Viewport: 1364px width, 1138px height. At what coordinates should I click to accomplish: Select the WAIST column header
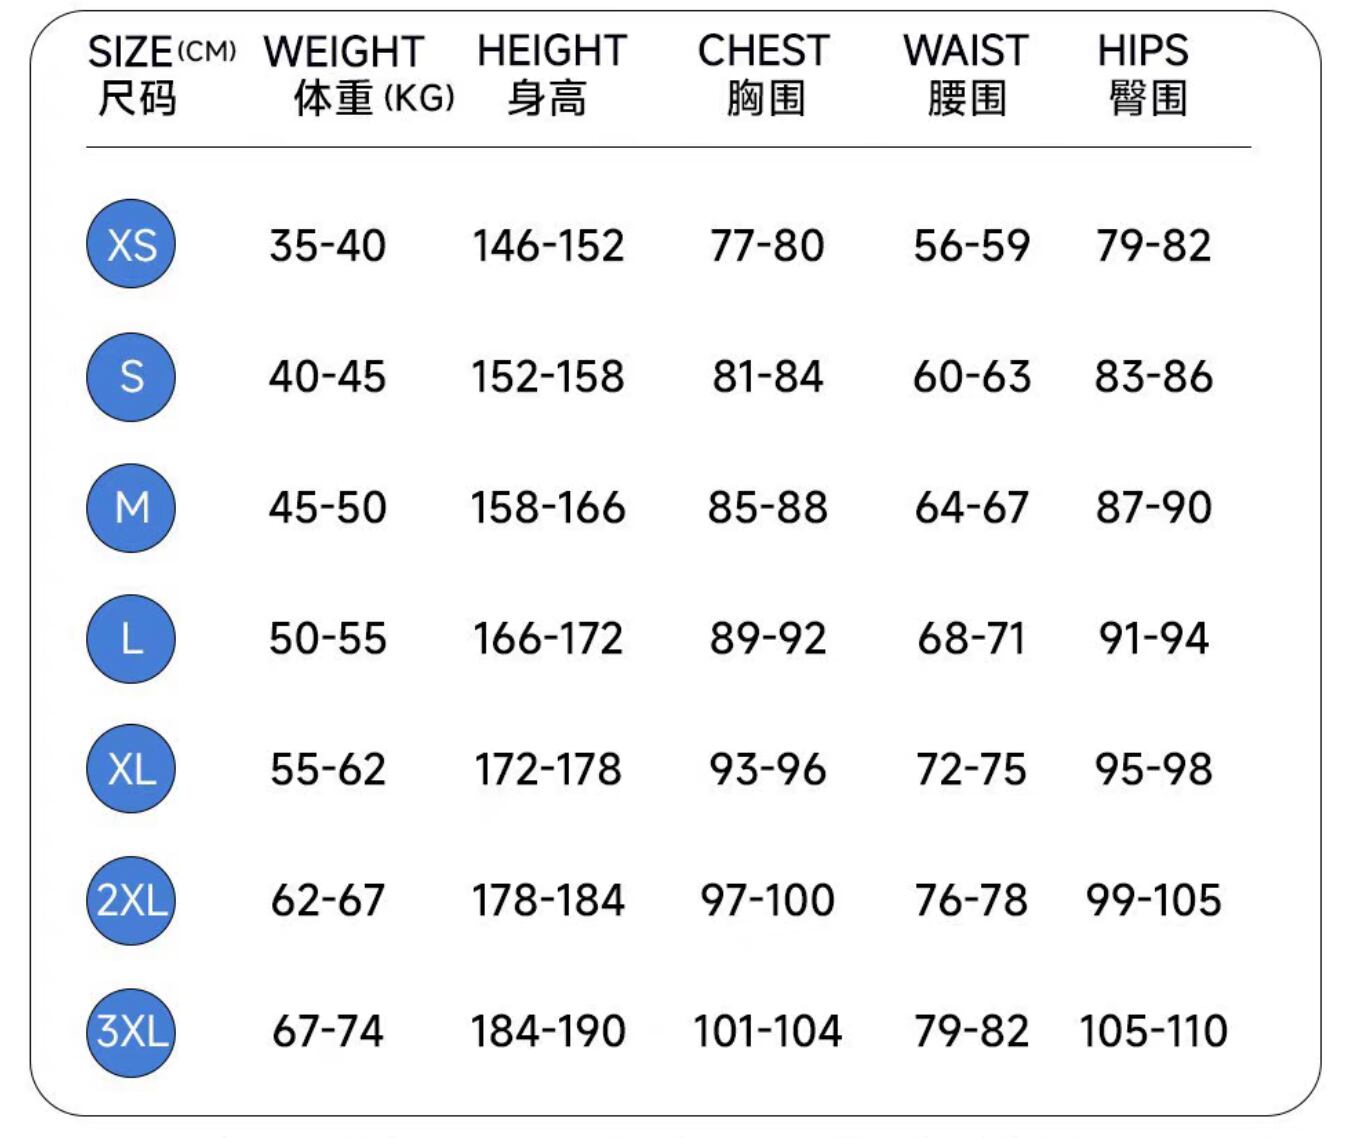(966, 74)
